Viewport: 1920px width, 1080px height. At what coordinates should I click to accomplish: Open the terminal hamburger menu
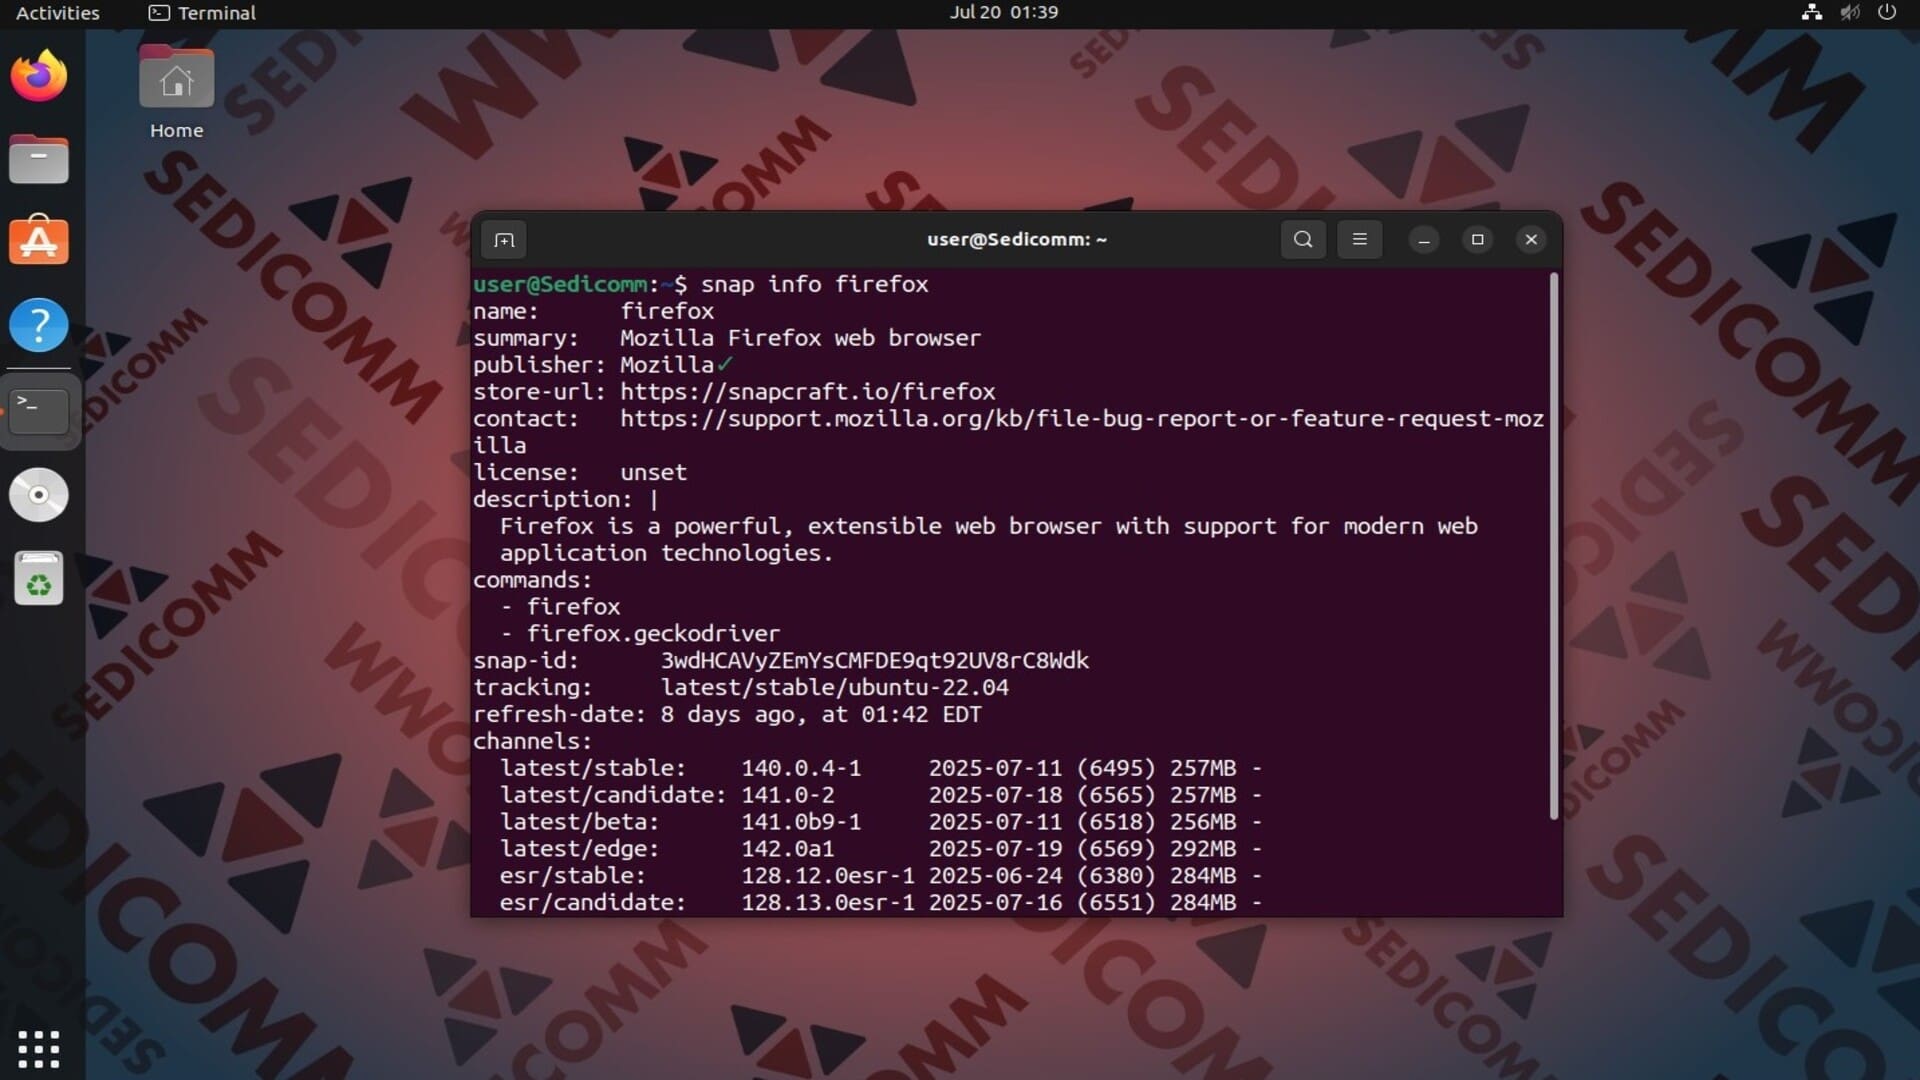[x=1359, y=240]
